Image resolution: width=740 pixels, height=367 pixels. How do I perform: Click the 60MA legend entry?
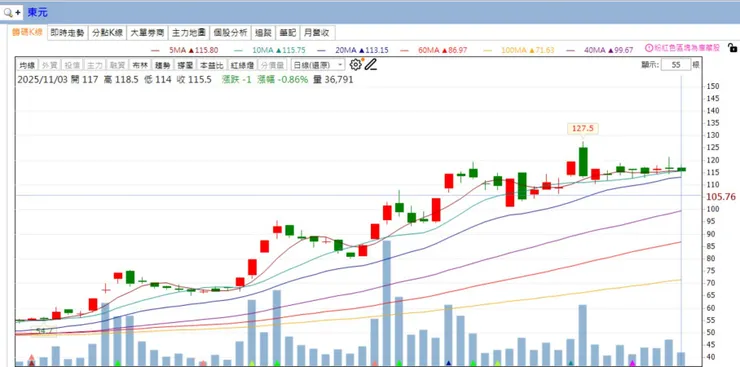coord(434,50)
